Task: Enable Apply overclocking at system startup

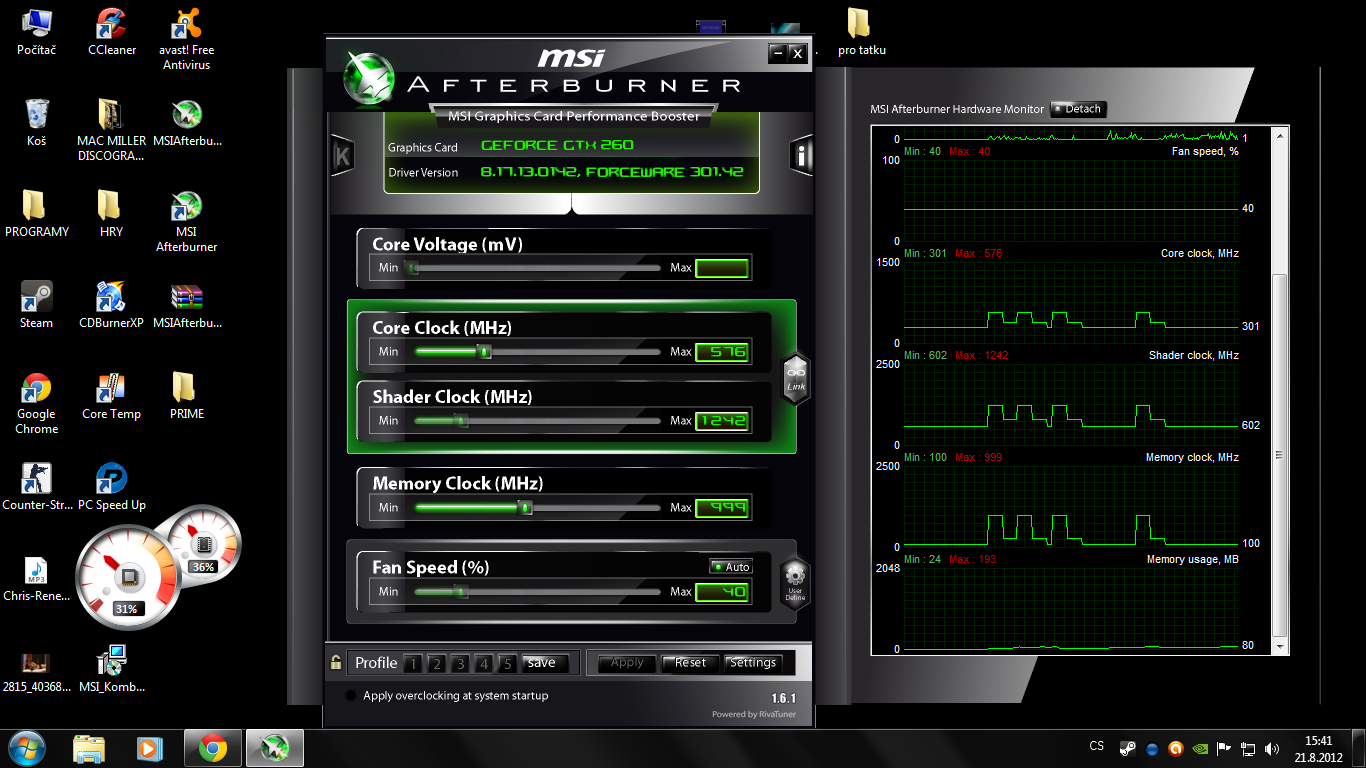Action: point(351,696)
